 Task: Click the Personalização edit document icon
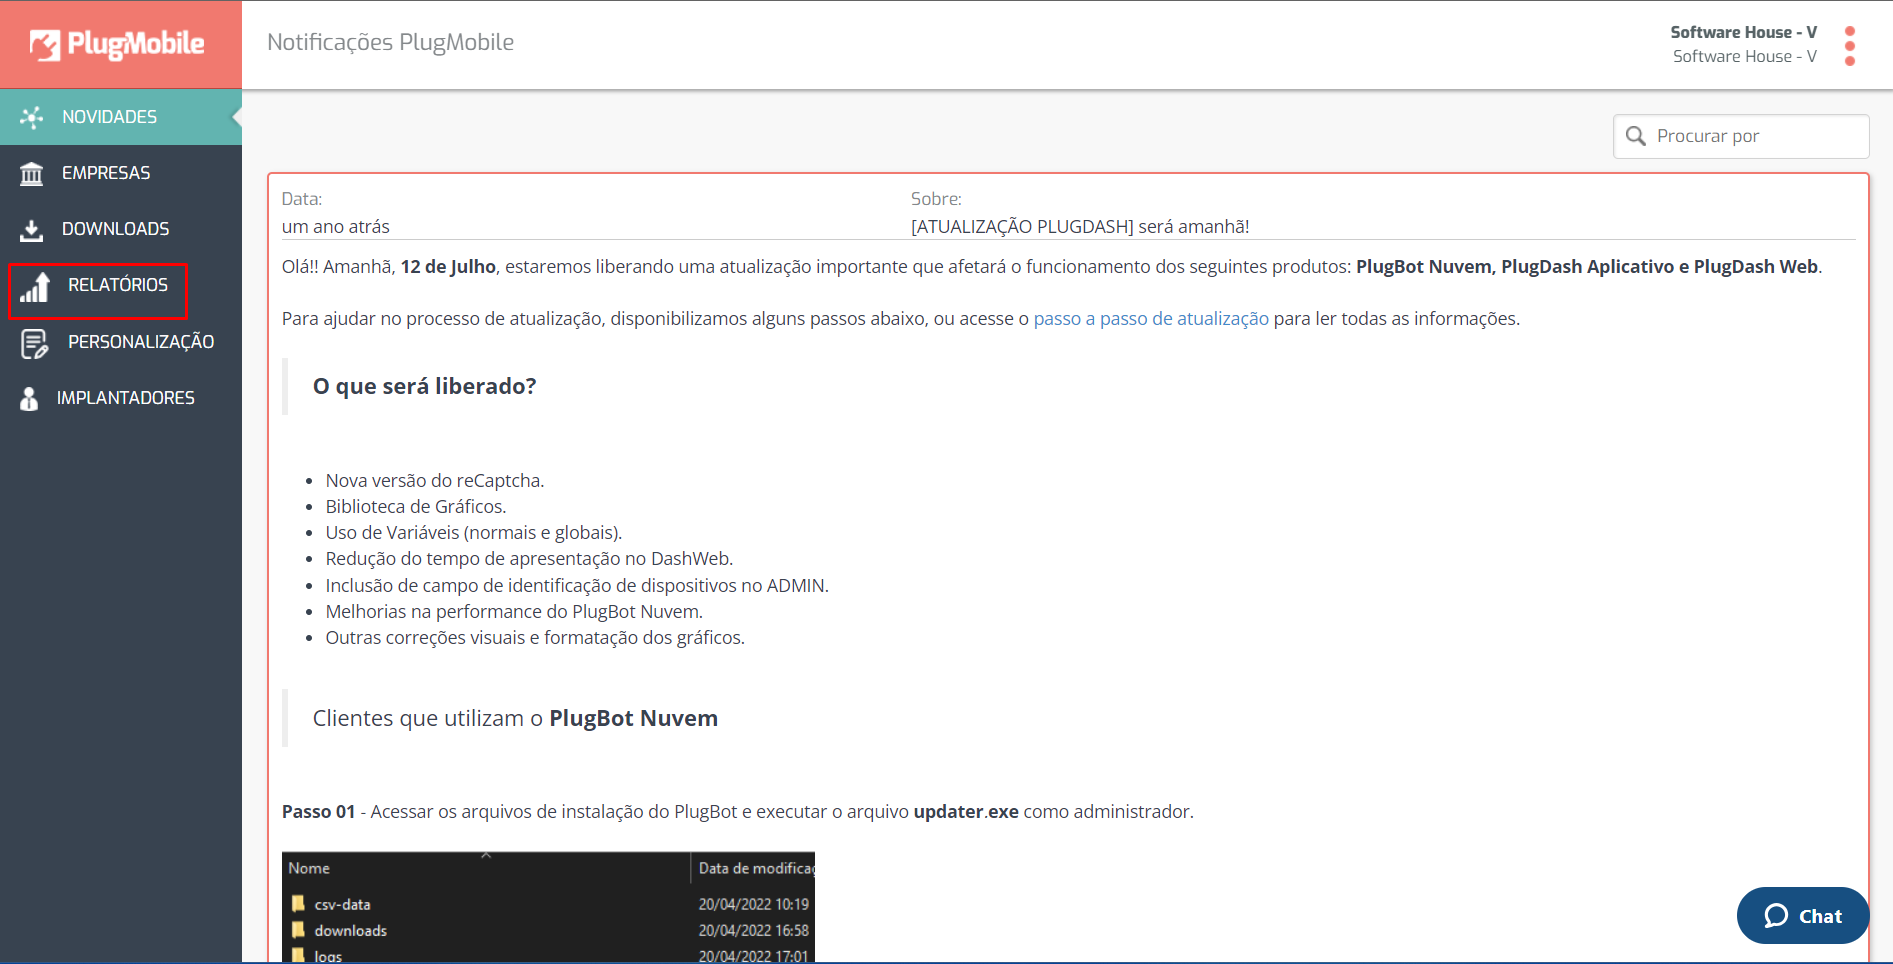pos(35,343)
